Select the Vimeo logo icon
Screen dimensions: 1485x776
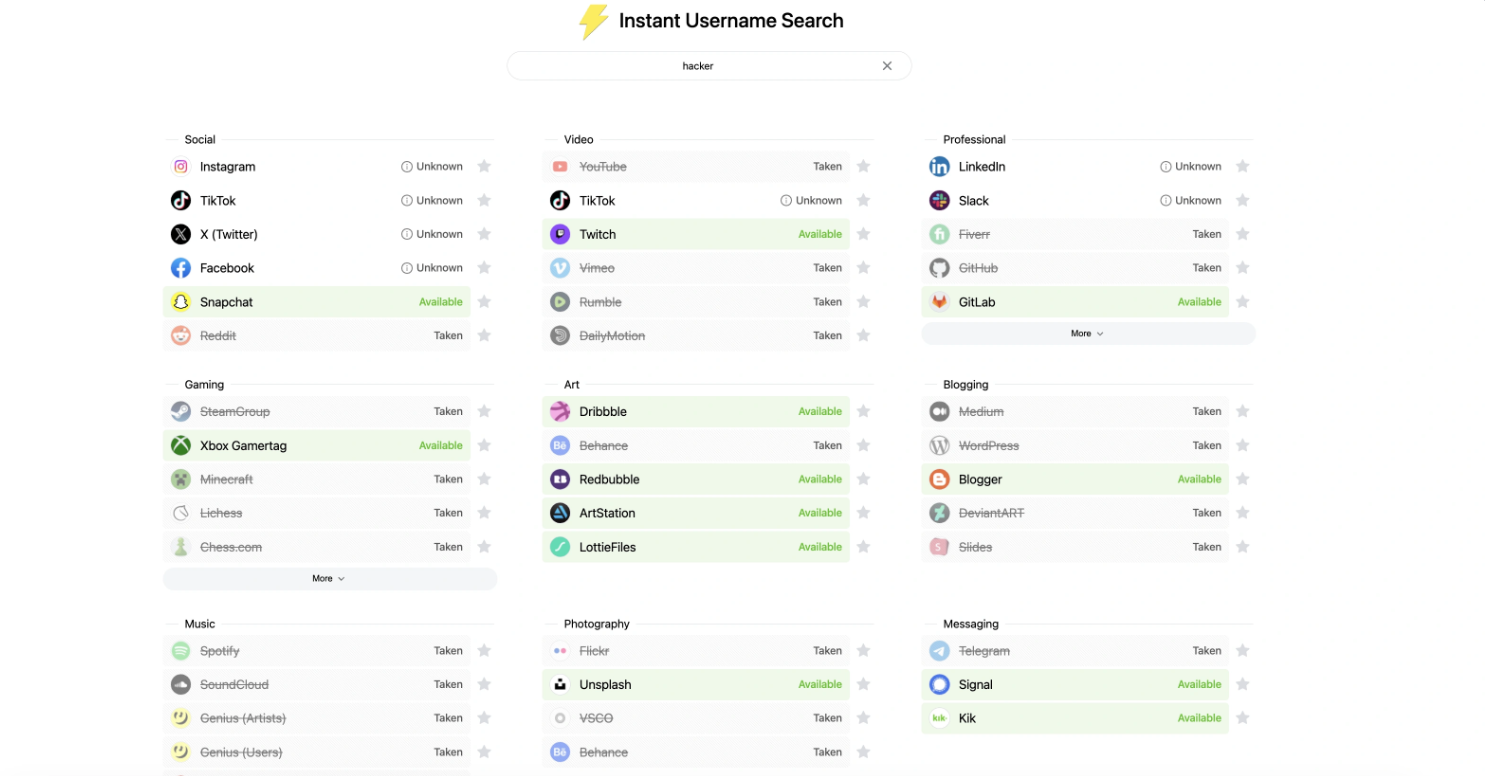pyautogui.click(x=560, y=268)
